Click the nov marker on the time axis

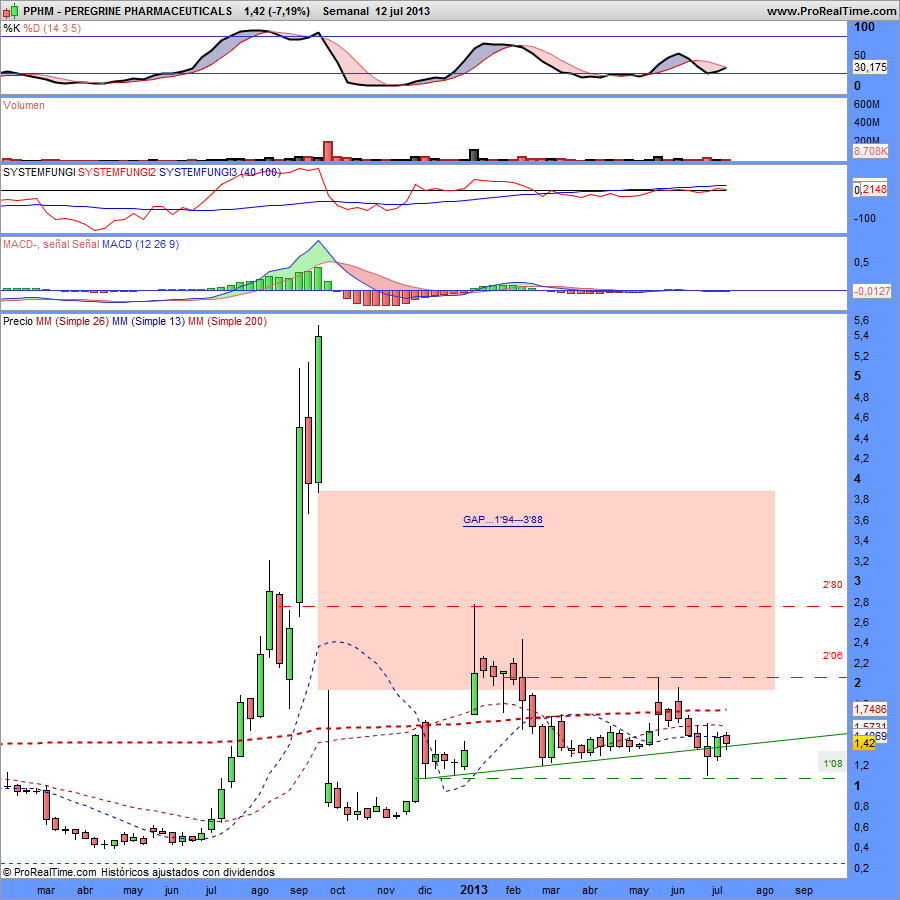(386, 890)
